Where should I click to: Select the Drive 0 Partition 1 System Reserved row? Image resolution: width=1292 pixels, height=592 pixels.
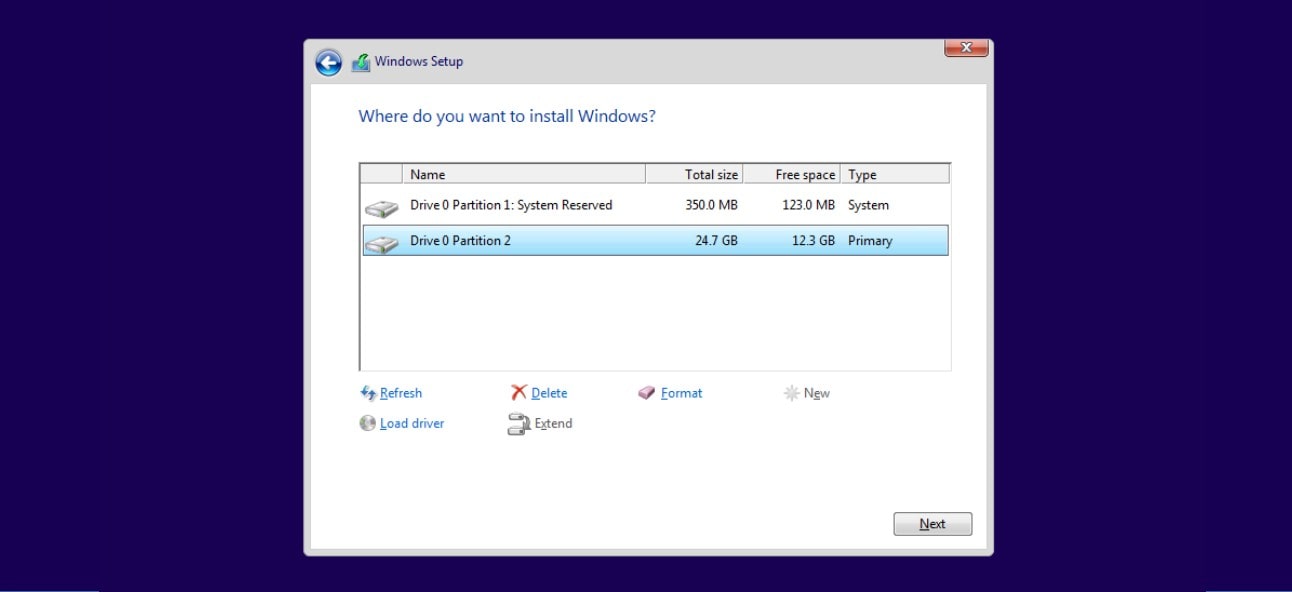coord(600,205)
